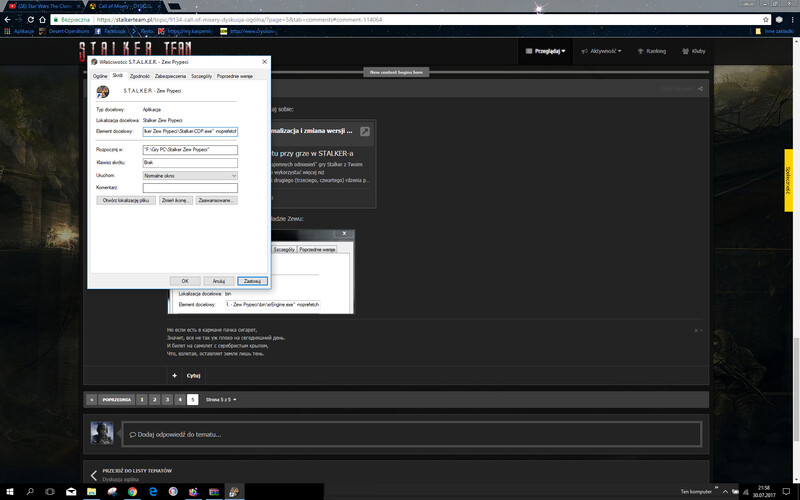Screen dimensions: 800x500
Task: Open the Inne zakładki bookmarks folder
Action: (774, 31)
